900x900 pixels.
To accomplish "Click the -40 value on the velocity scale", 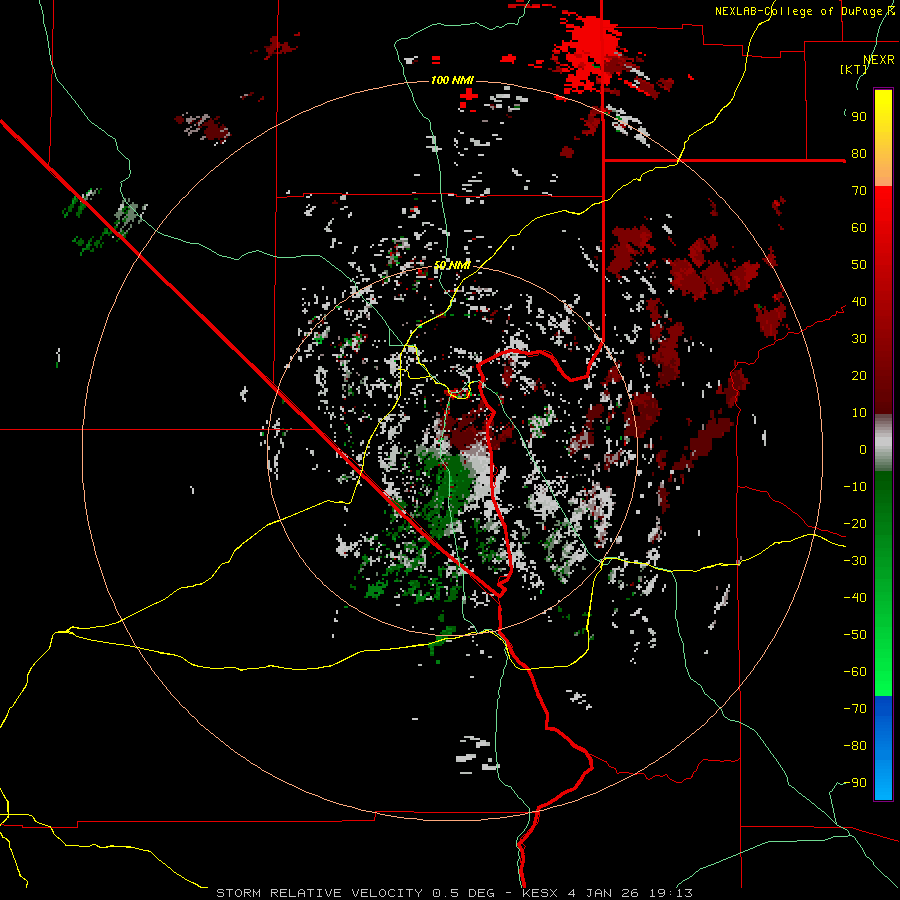I will pos(855,598).
